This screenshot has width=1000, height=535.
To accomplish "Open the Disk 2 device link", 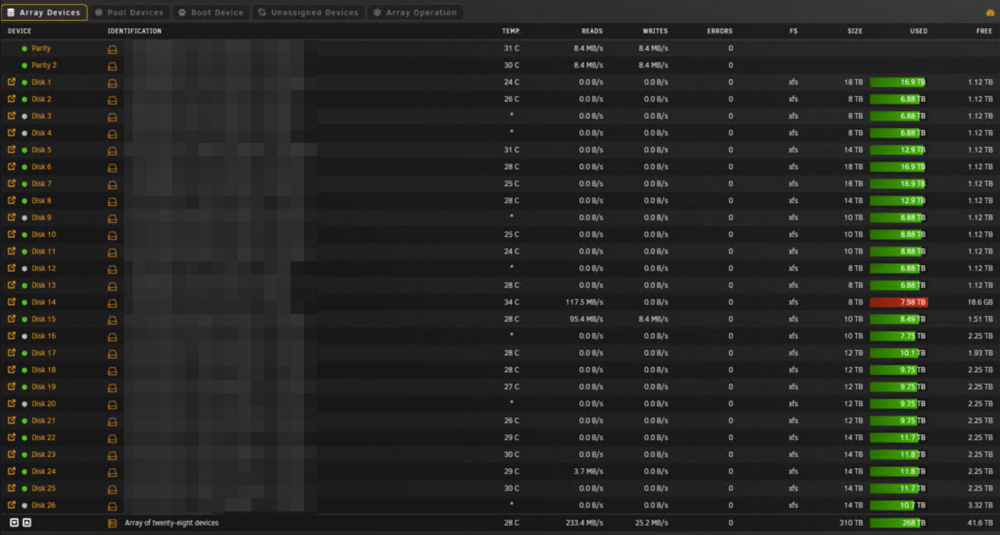I will pos(41,99).
